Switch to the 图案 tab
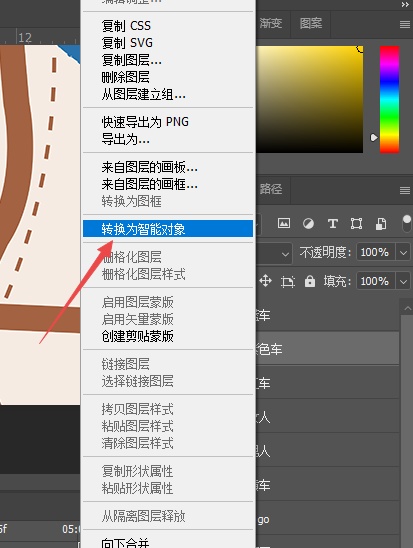413x548 pixels. (x=311, y=24)
